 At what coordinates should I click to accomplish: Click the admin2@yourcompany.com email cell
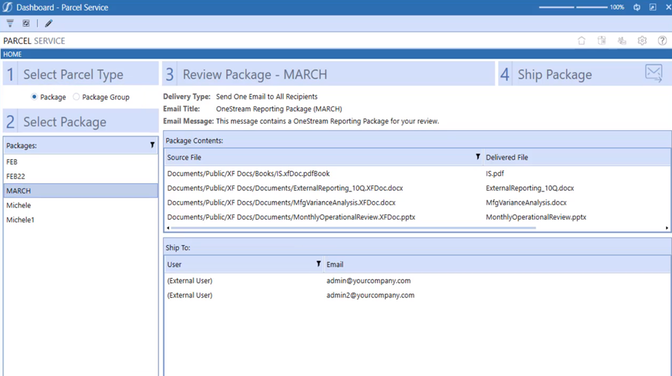tap(370, 295)
